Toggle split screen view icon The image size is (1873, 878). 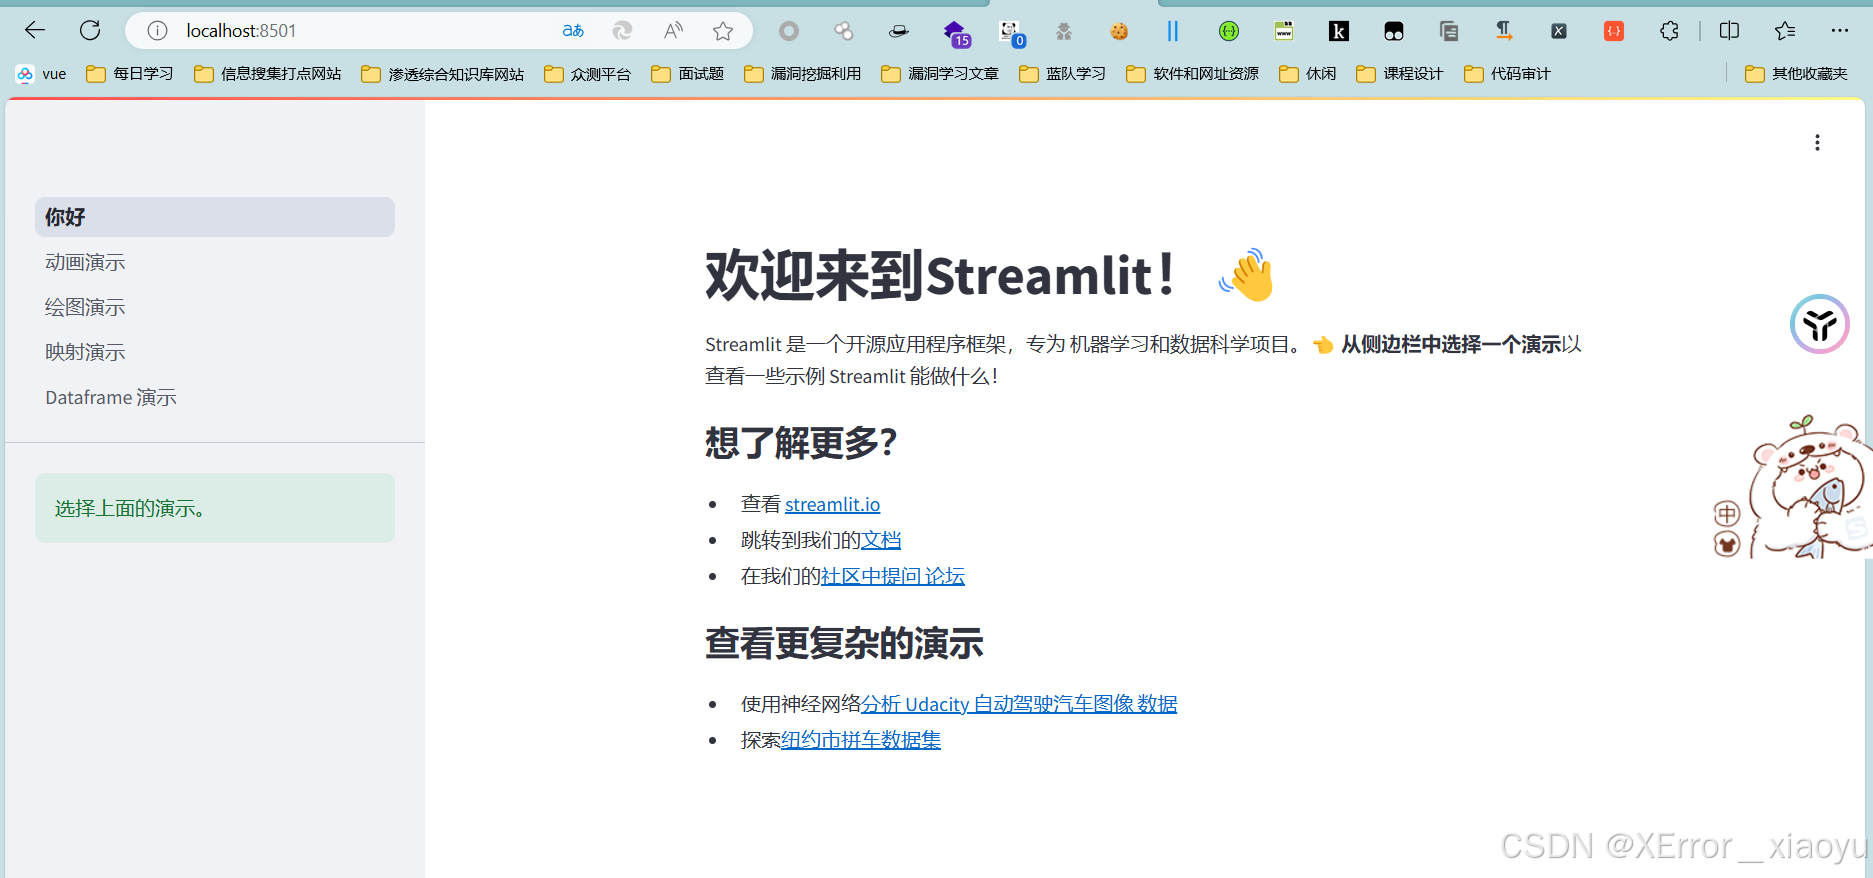tap(1729, 31)
